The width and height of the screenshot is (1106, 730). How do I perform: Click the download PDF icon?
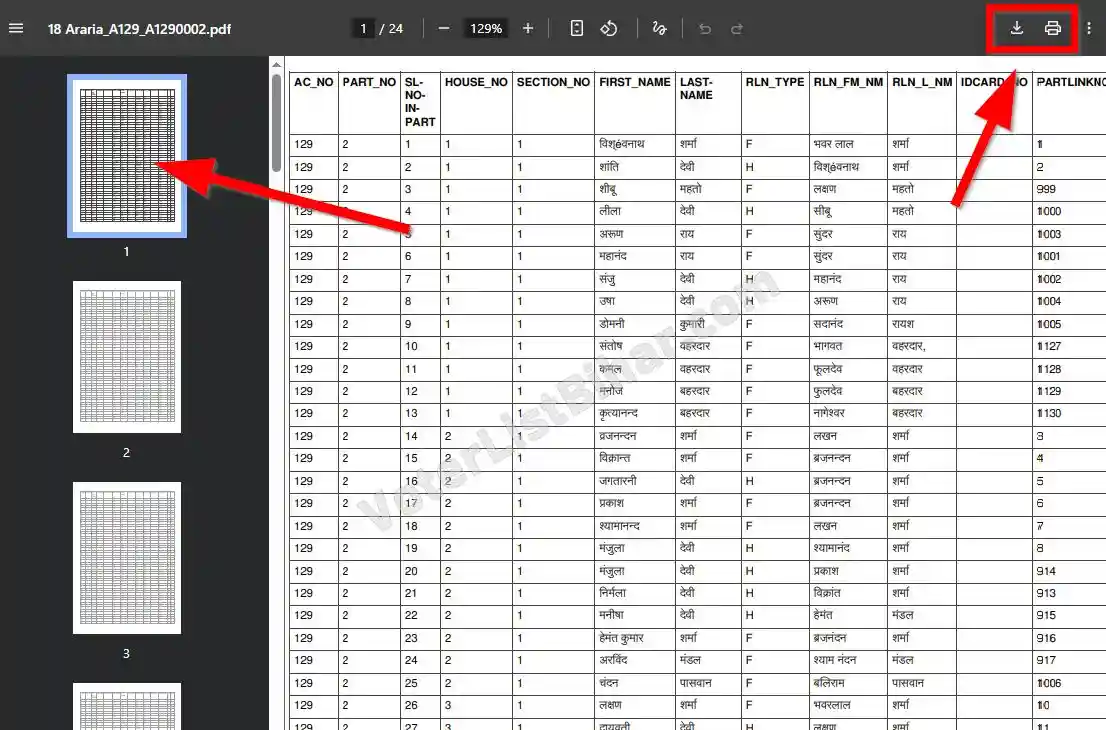pyautogui.click(x=1016, y=28)
